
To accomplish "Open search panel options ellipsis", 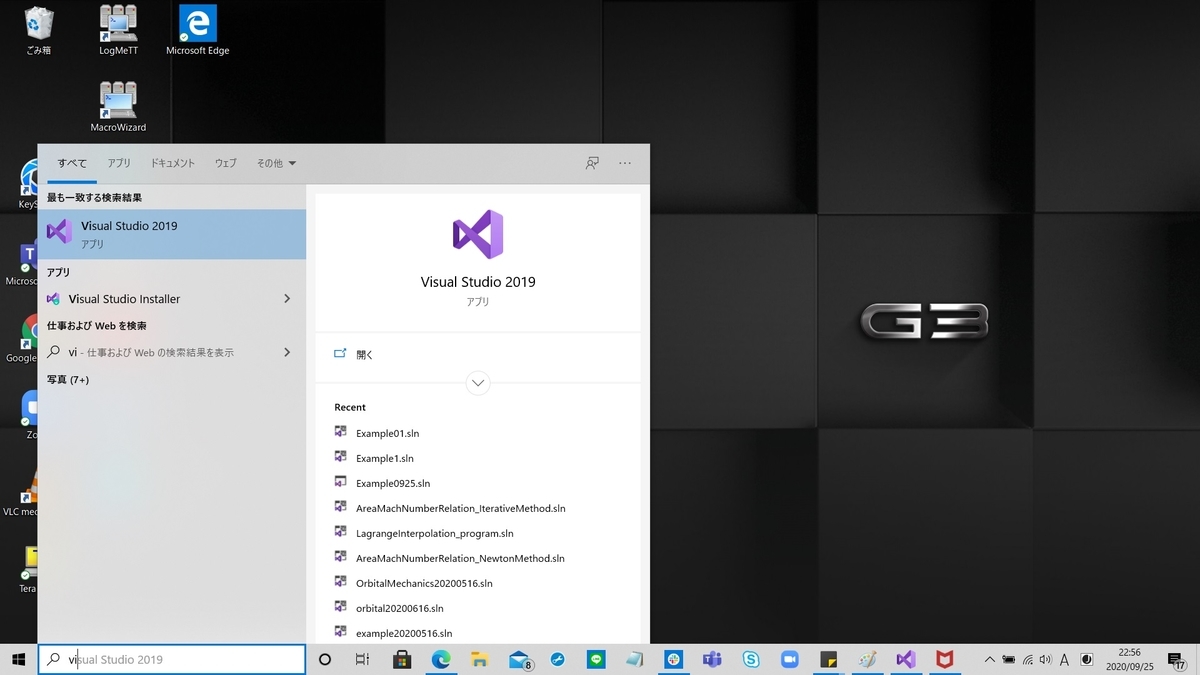I will 625,163.
